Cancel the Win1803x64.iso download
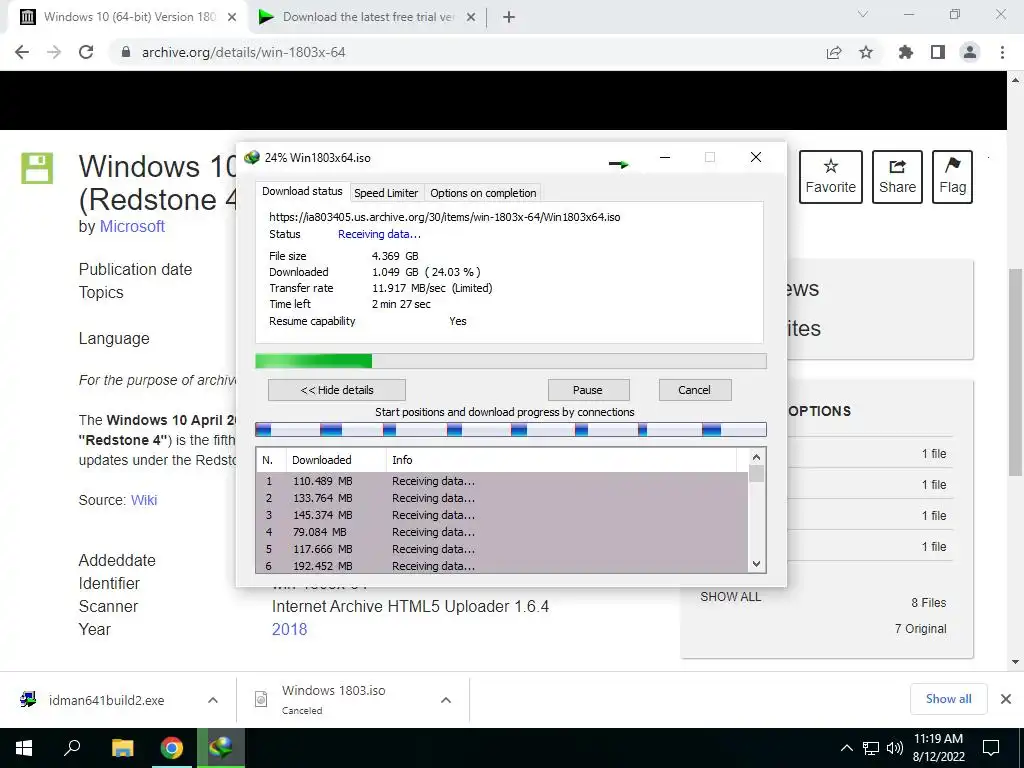1024x768 pixels. (x=694, y=390)
